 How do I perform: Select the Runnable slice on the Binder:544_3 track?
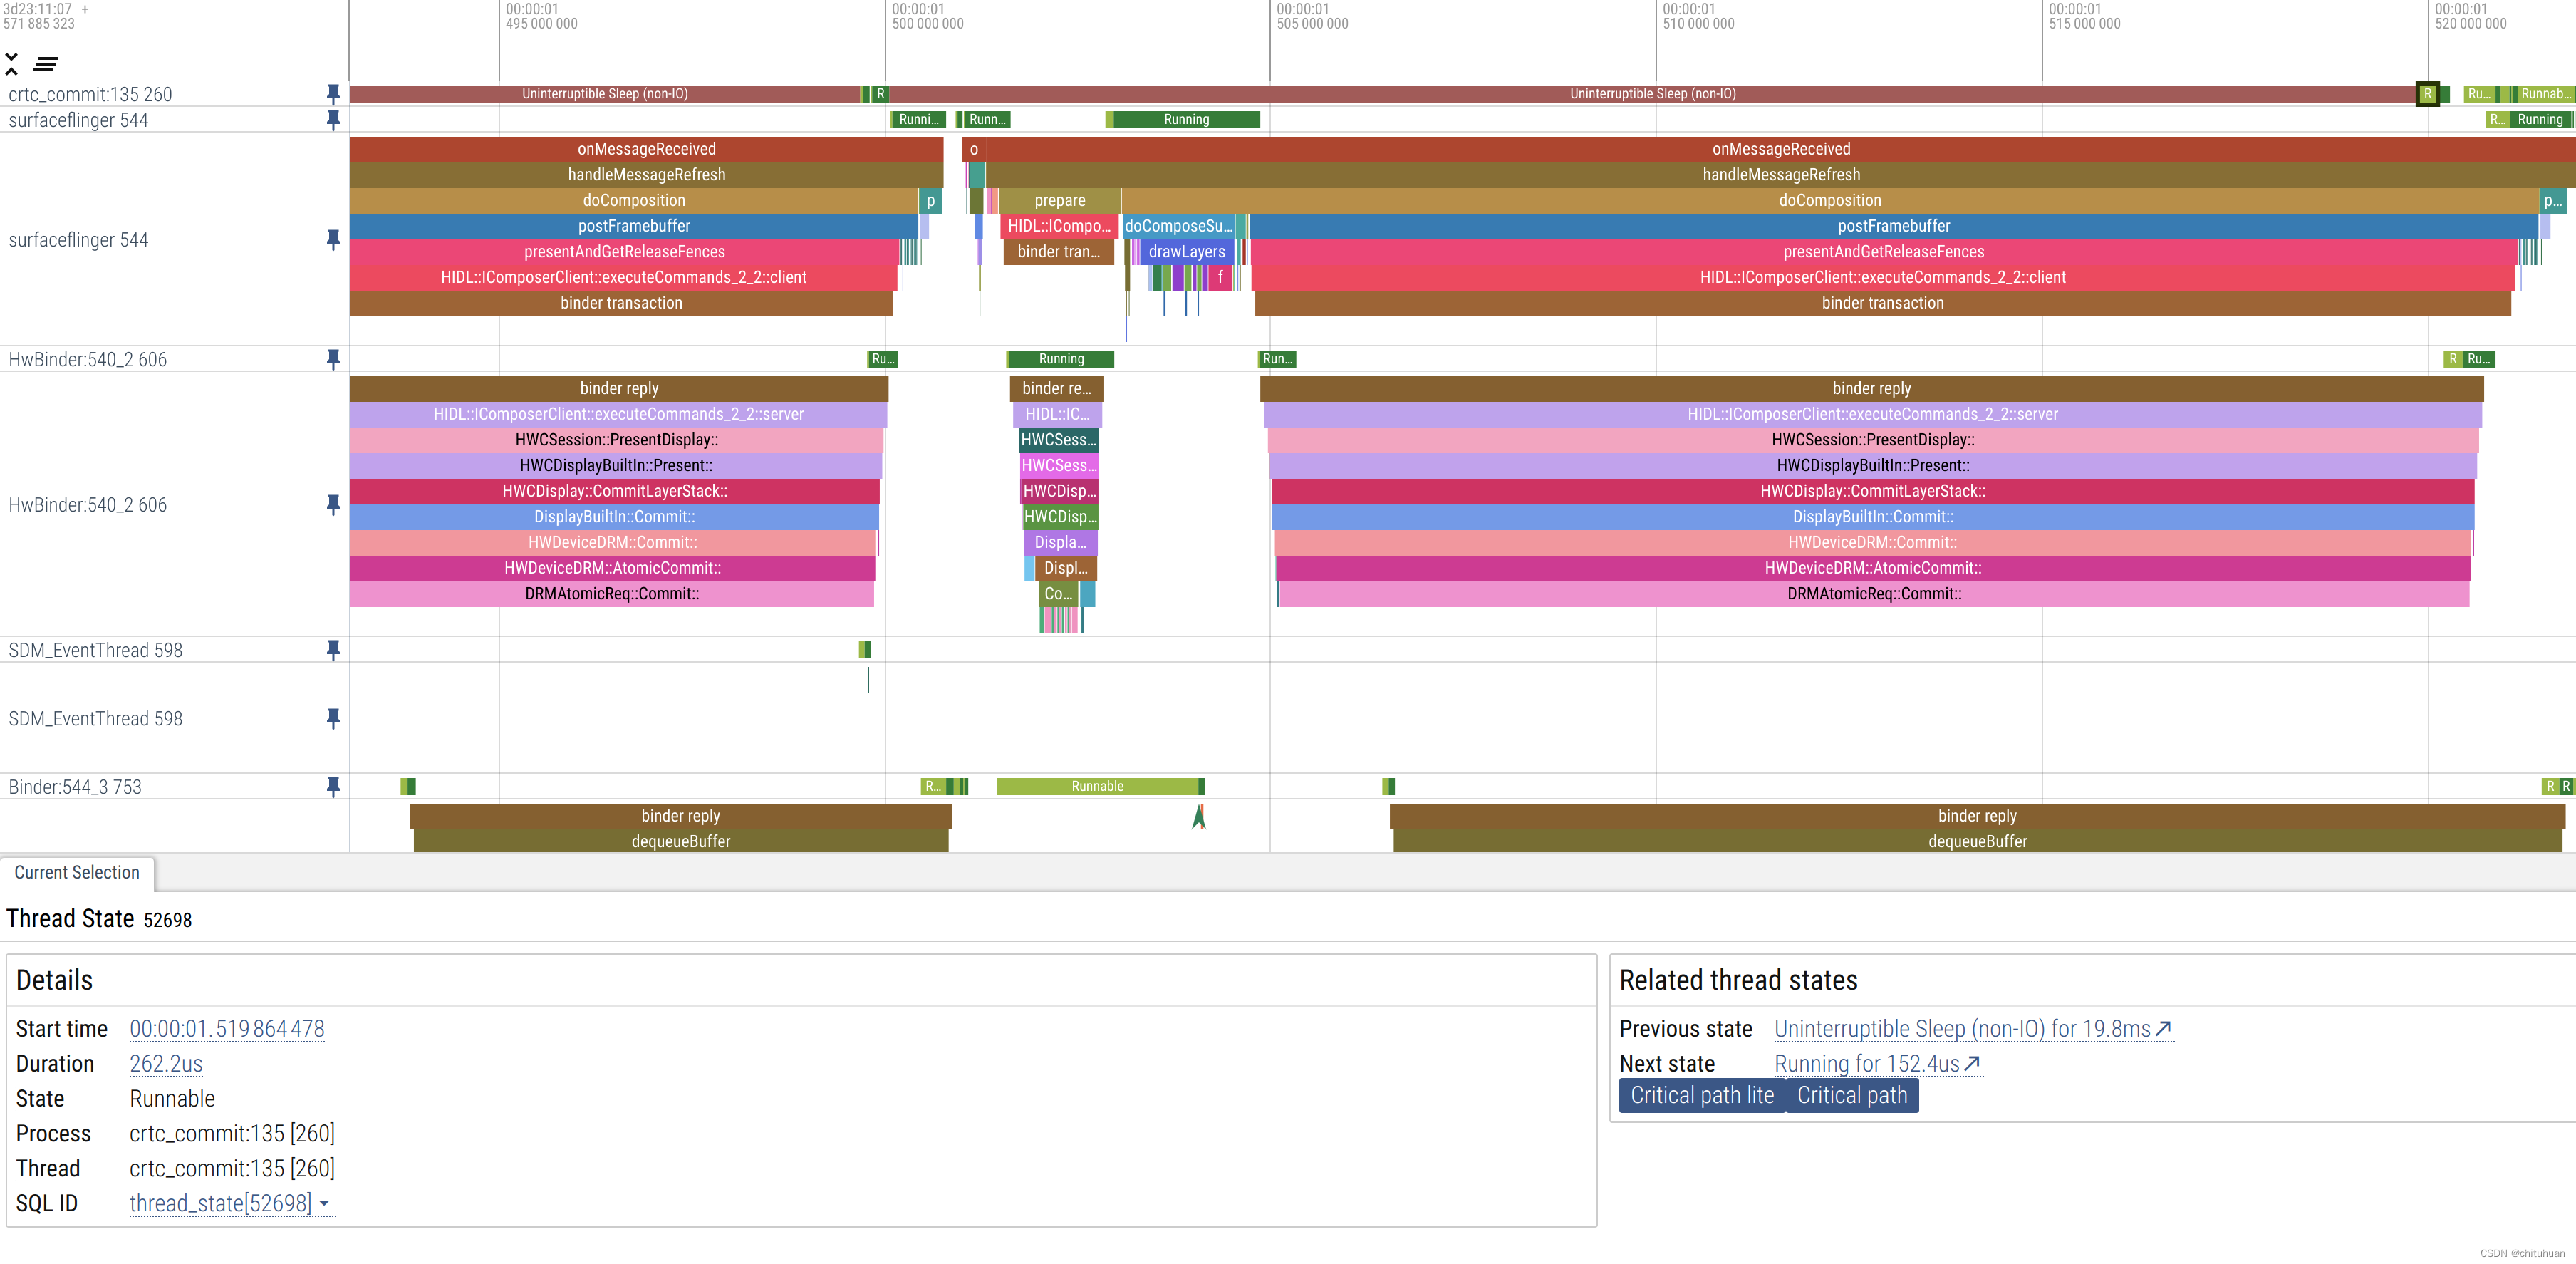1097,787
